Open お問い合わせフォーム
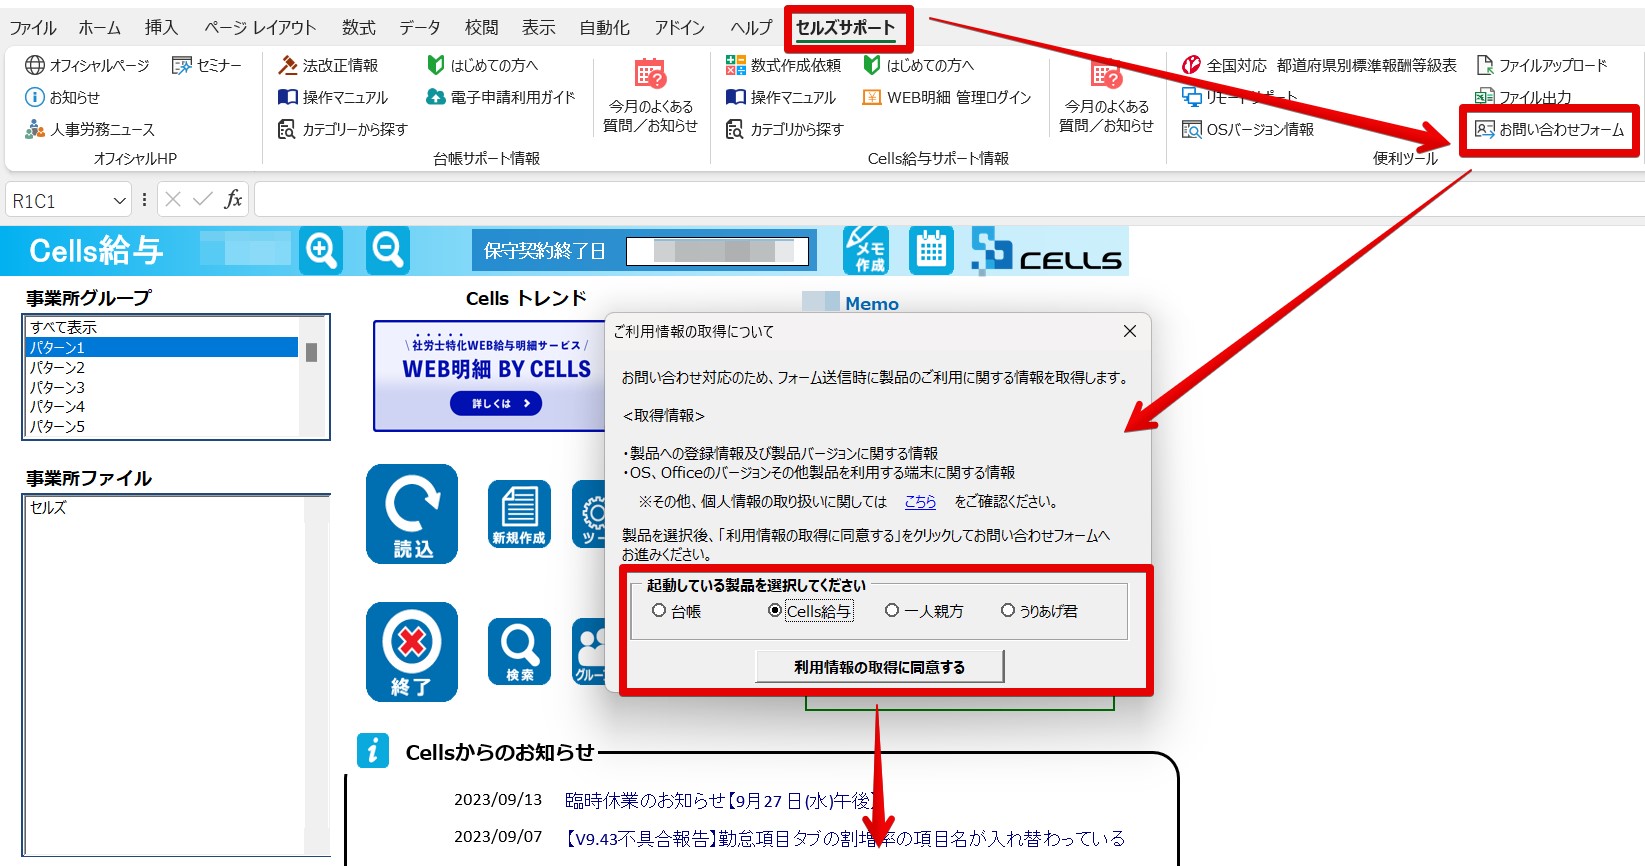Image resolution: width=1645 pixels, height=866 pixels. coord(1550,129)
